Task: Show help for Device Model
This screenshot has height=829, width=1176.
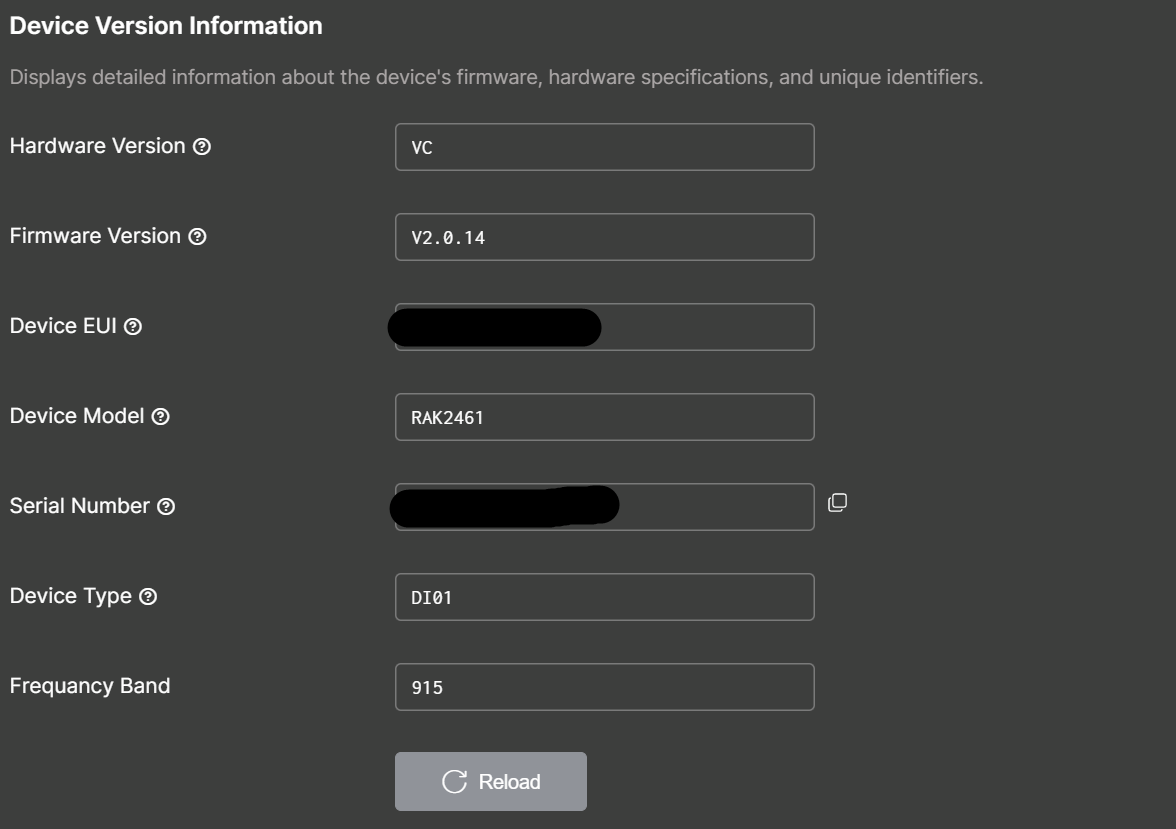Action: click(x=161, y=417)
